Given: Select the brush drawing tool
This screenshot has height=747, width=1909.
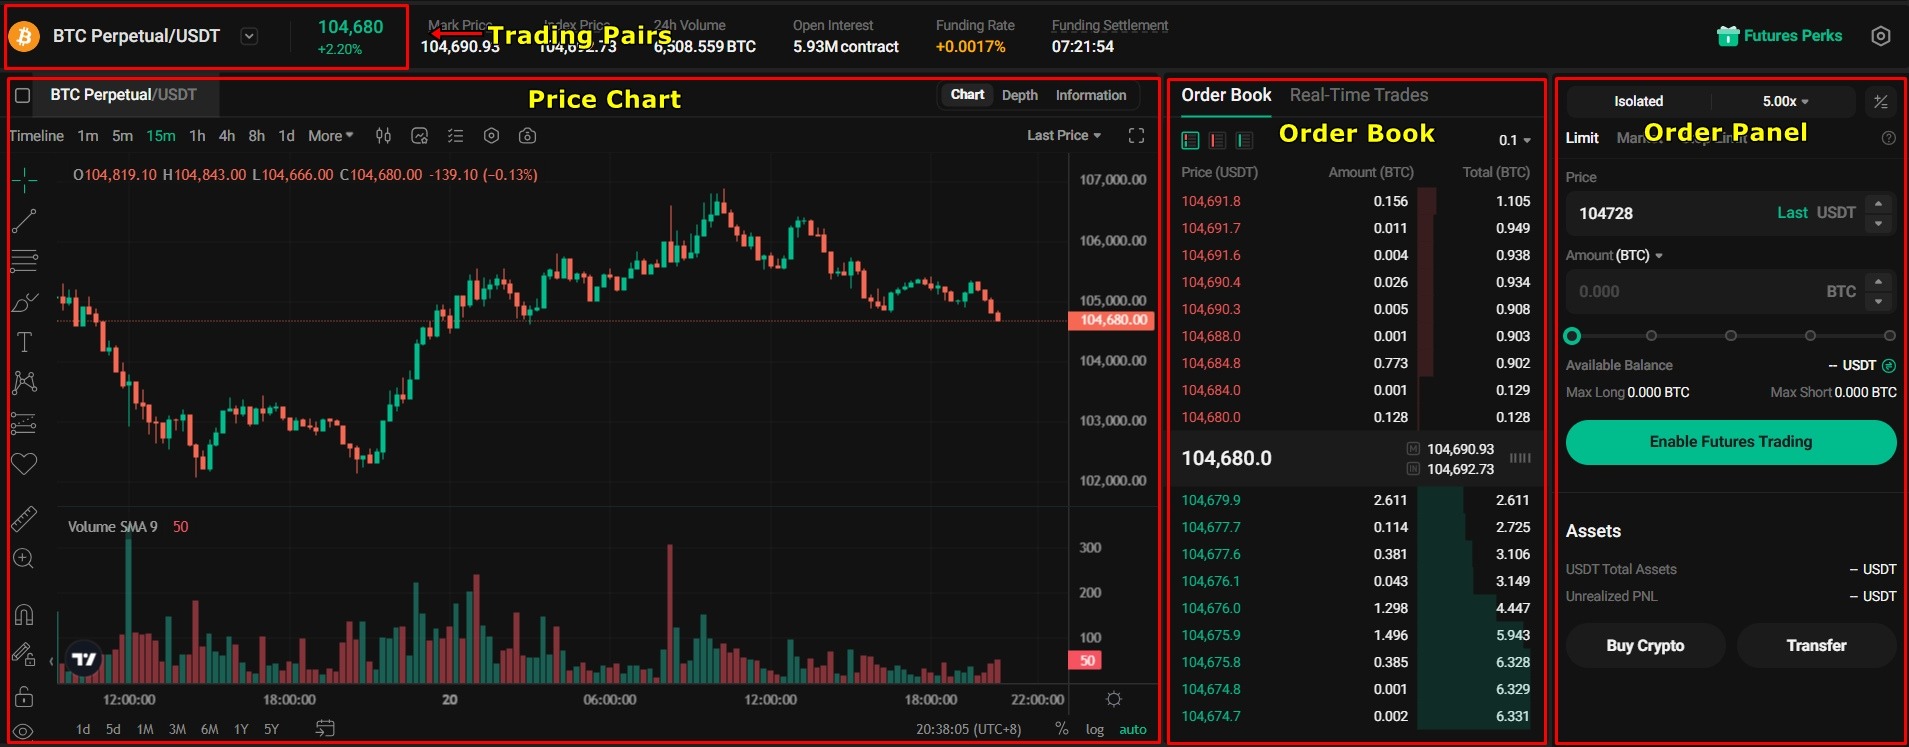Looking at the screenshot, I should 24,302.
